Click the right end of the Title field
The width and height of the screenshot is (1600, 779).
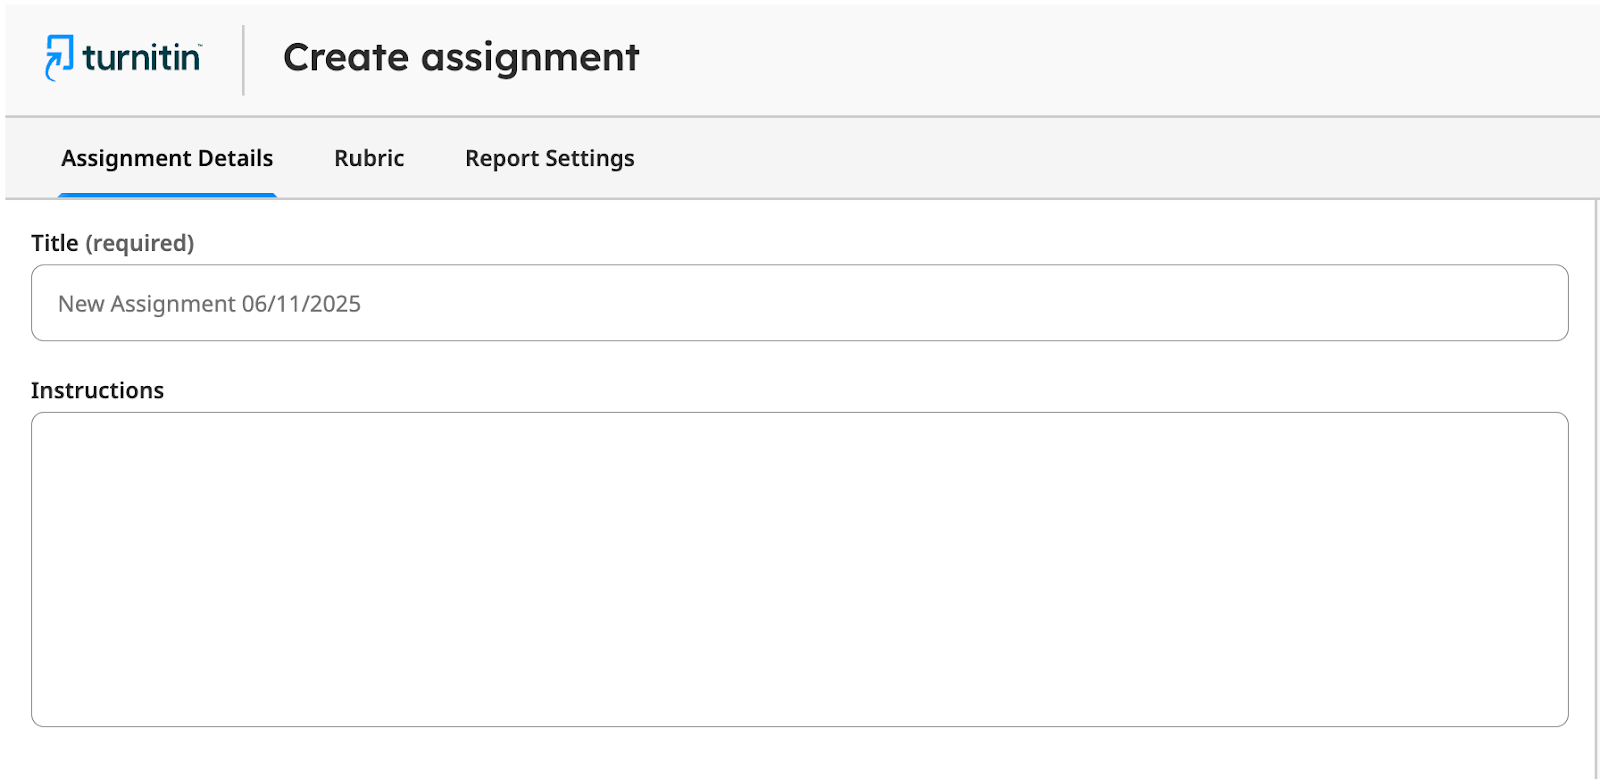tap(1540, 303)
